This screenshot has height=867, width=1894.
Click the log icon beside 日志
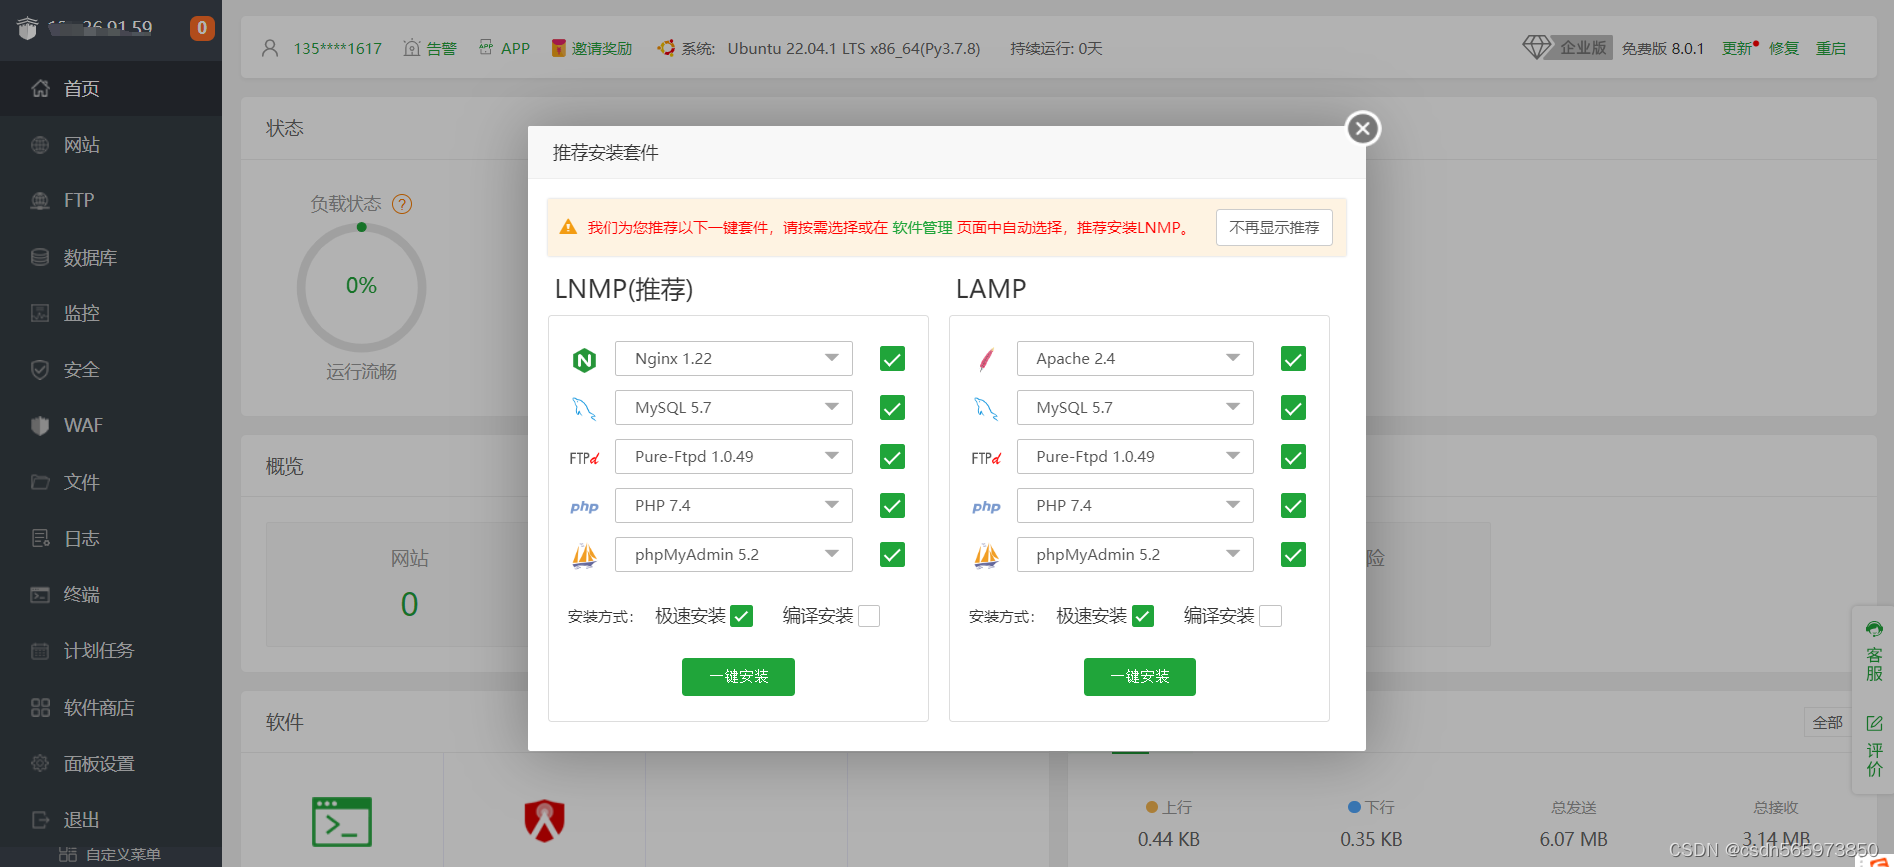pos(40,538)
